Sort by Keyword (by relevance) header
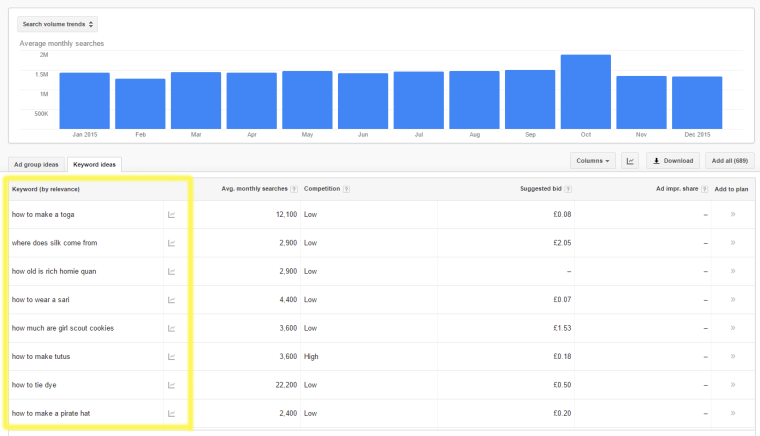 46,189
